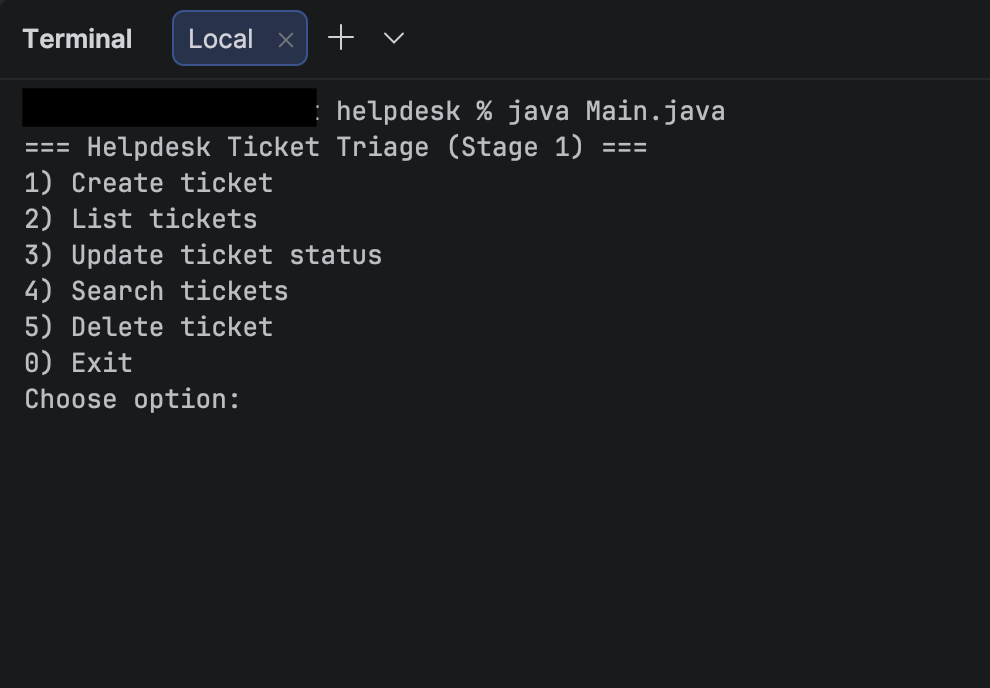Screen dimensions: 990x688
Task: Click the Helpdesk Ticket Triage header line
Action: point(335,146)
